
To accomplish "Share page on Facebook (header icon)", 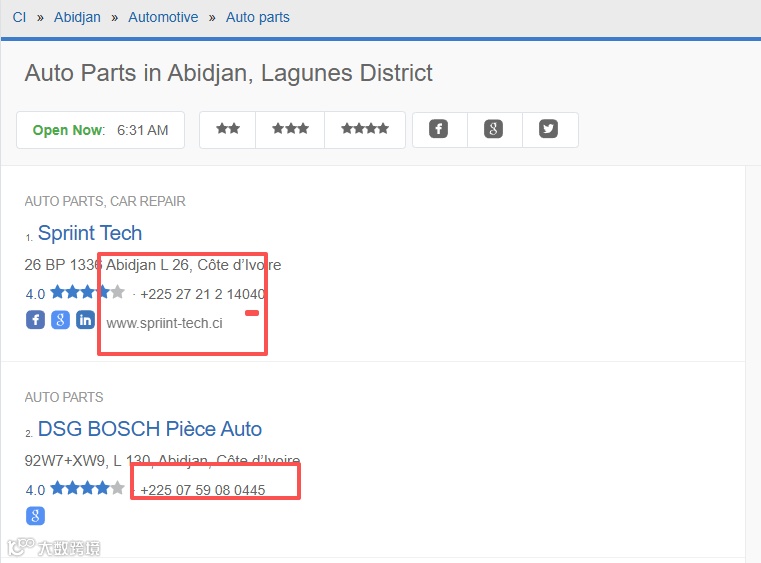I will pyautogui.click(x=439, y=129).
